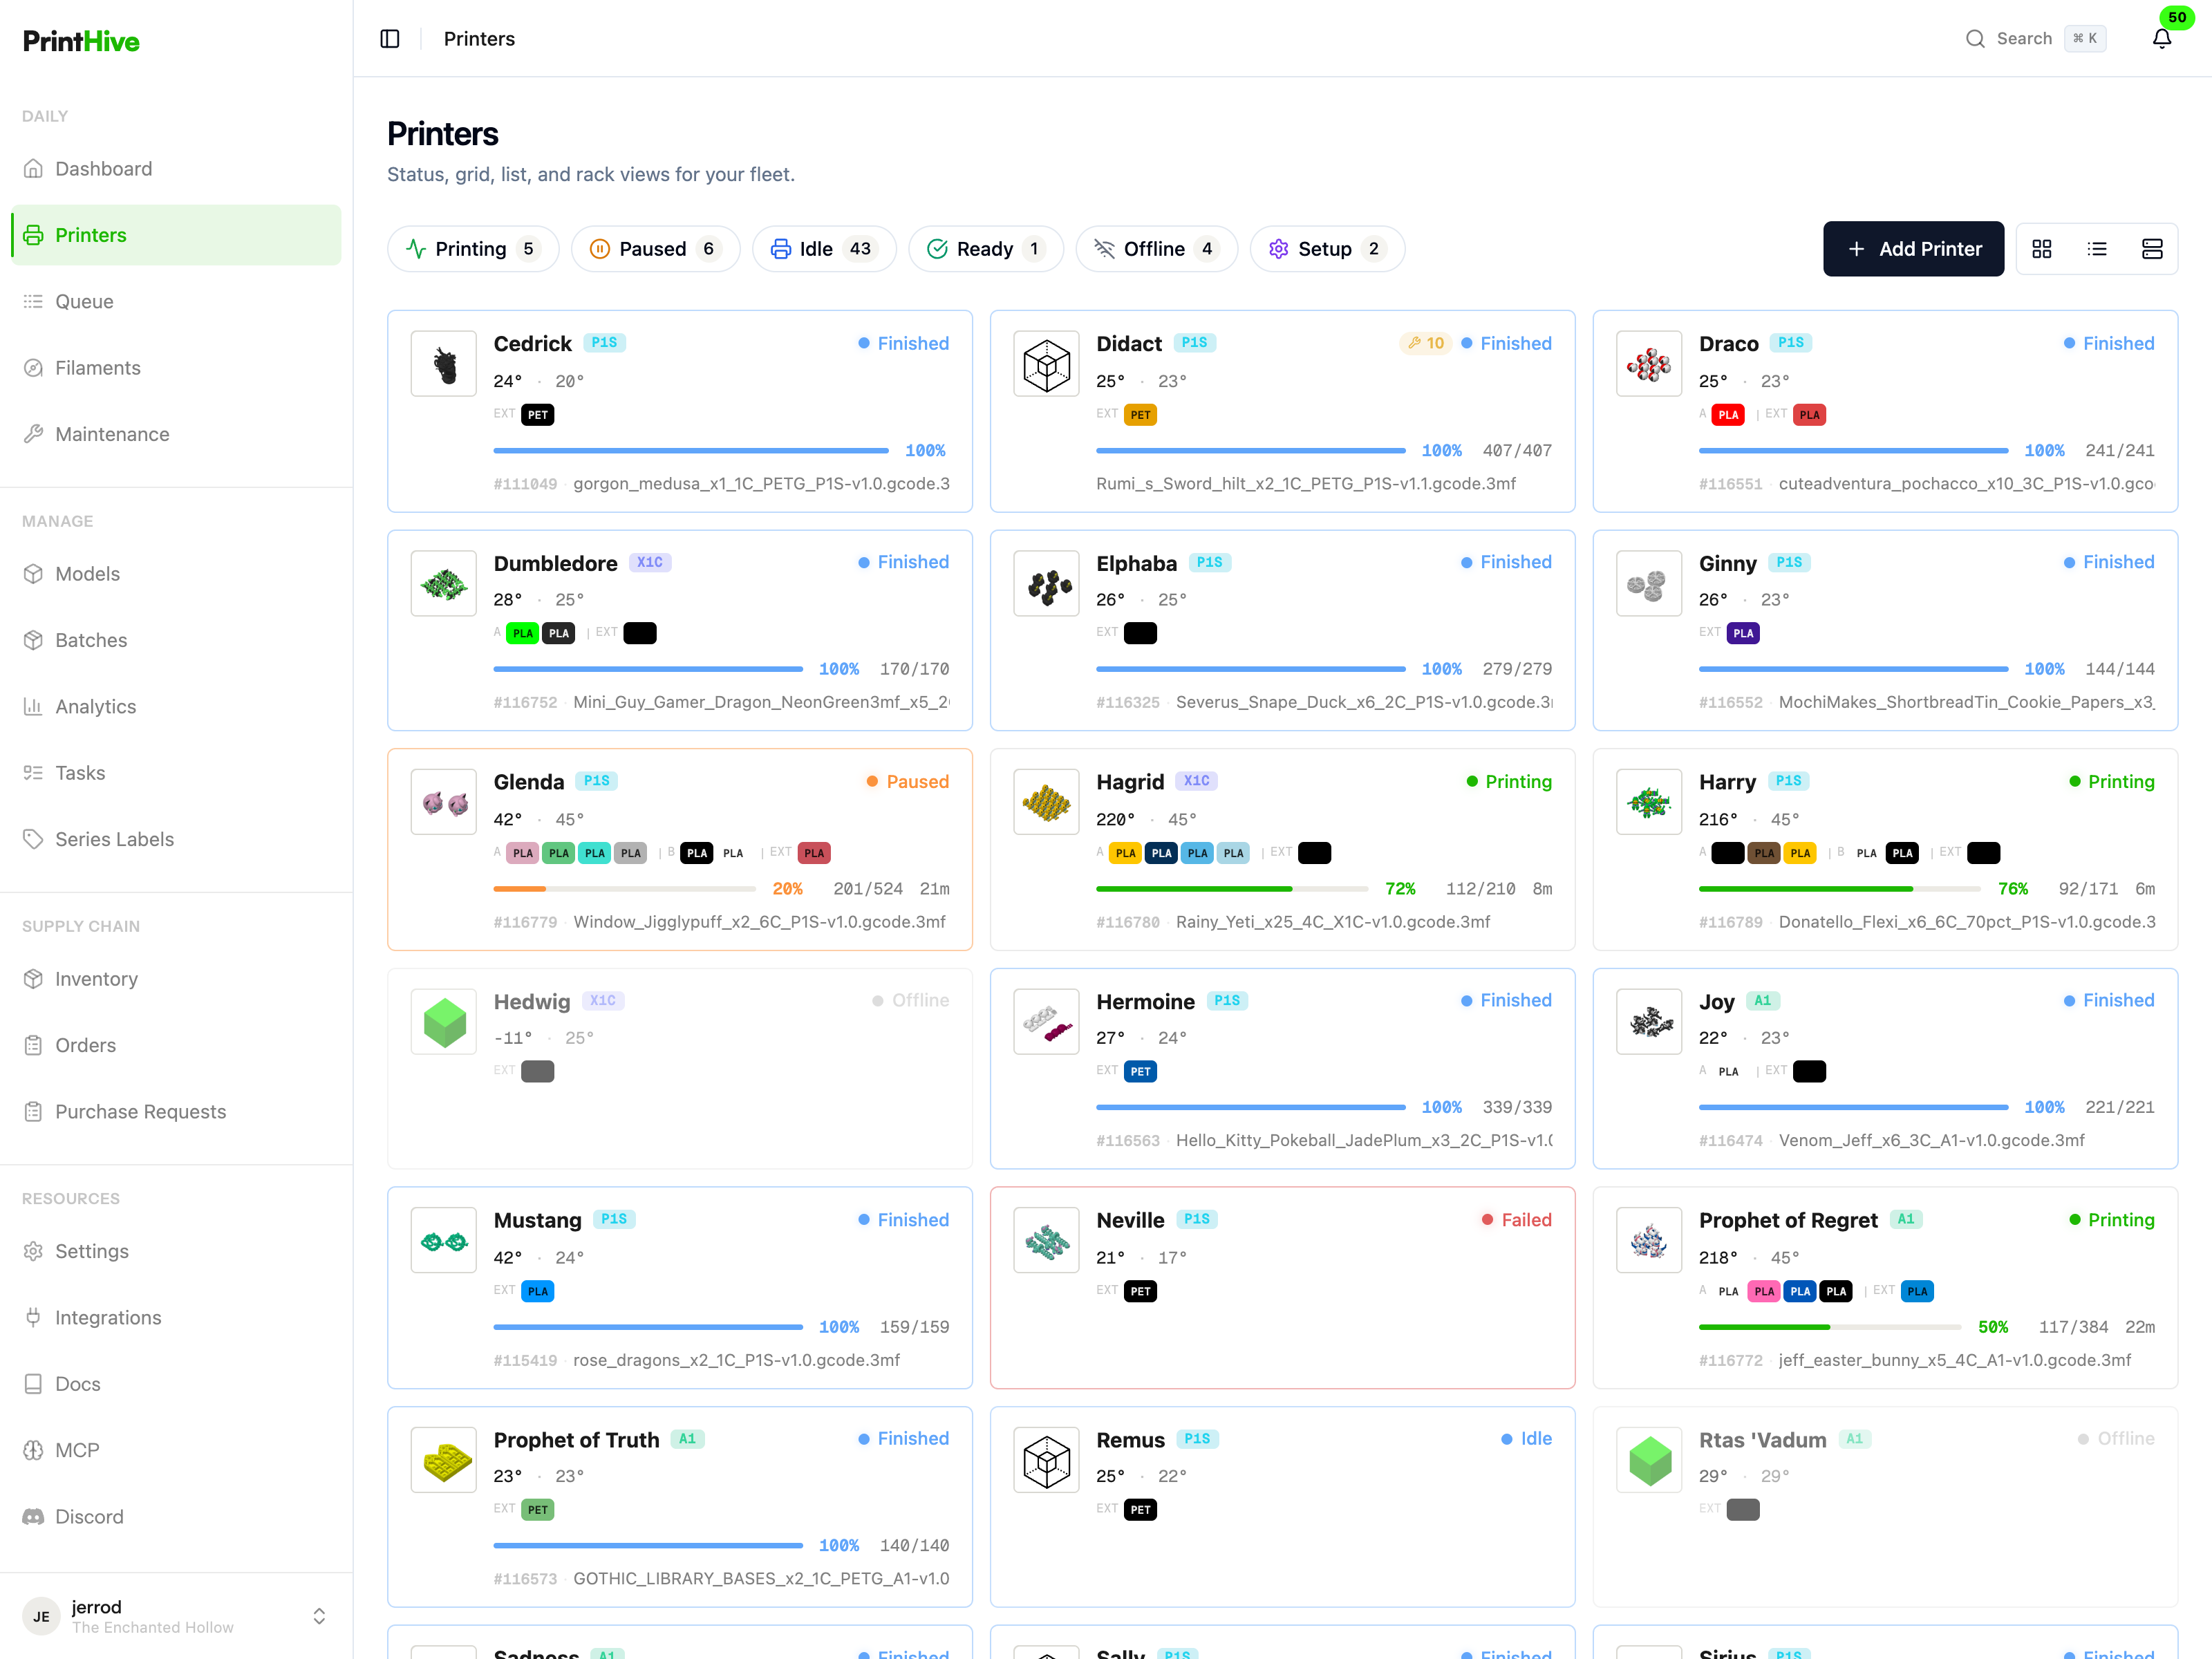This screenshot has height=1659, width=2212.
Task: Click the Docs book icon
Action: (34, 1384)
